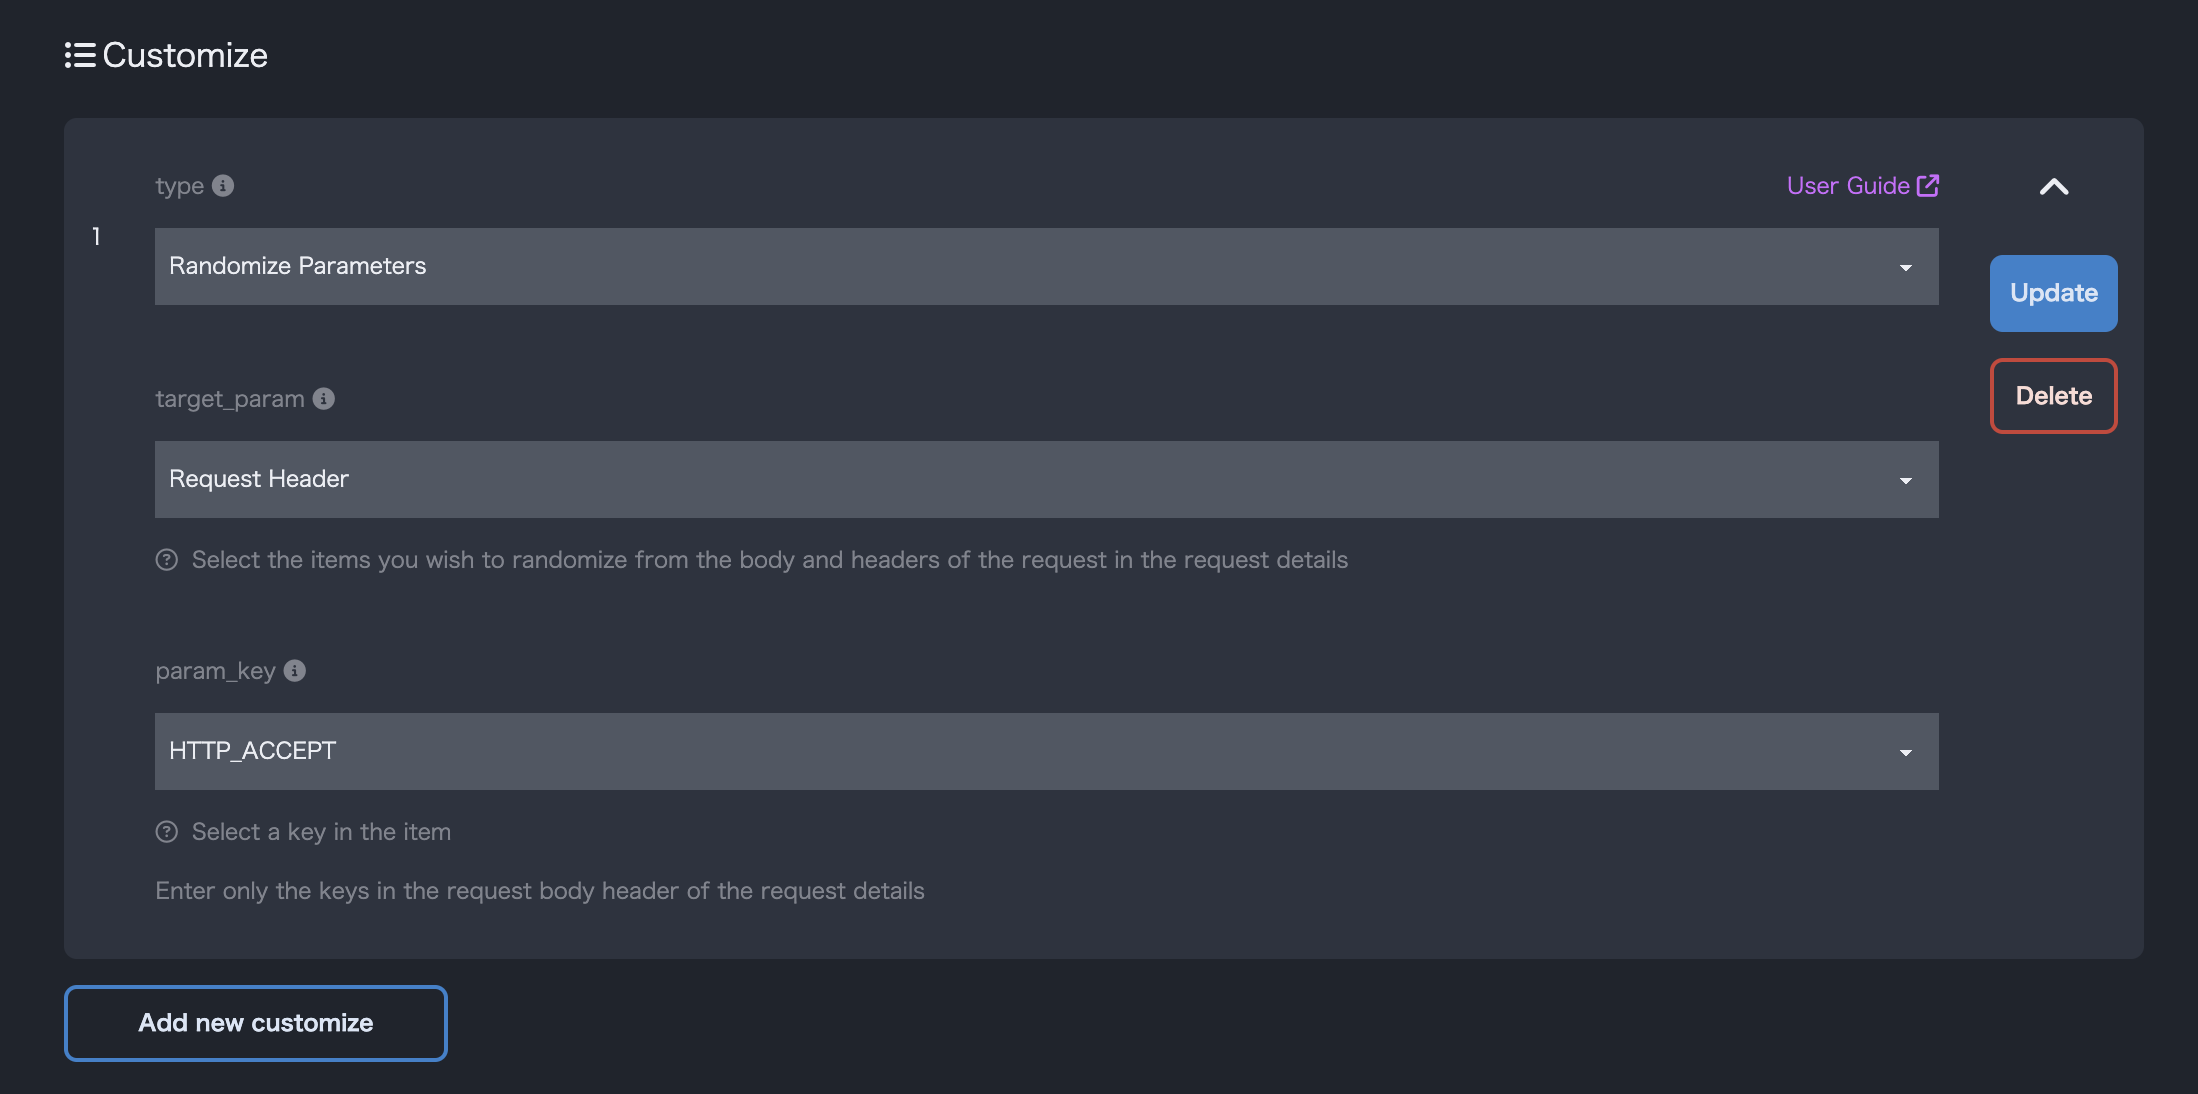2198x1094 pixels.
Task: Collapse the customize panel with the chevron
Action: (2054, 187)
